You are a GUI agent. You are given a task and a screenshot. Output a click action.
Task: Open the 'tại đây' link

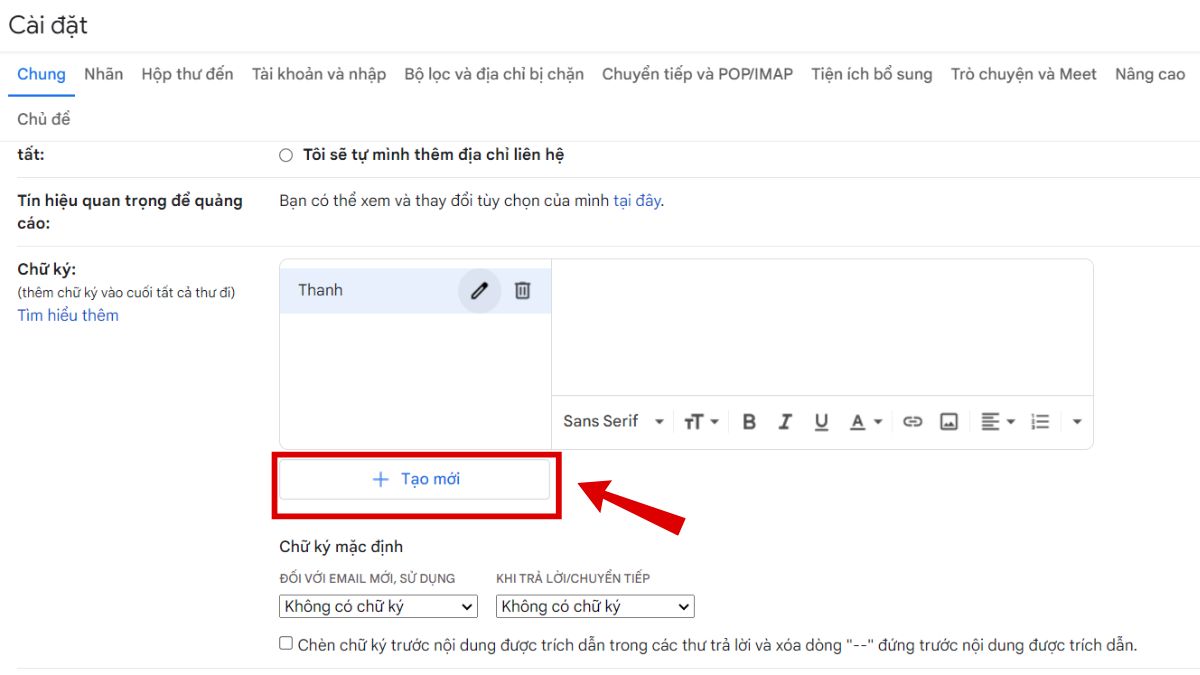[x=637, y=201]
